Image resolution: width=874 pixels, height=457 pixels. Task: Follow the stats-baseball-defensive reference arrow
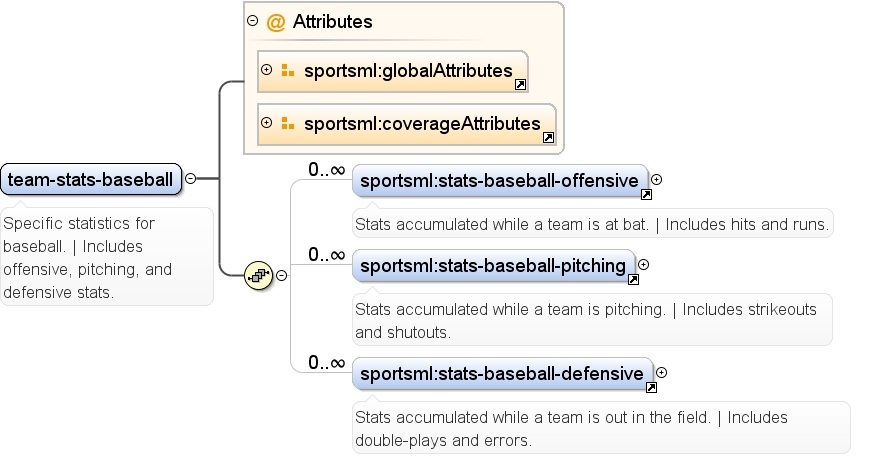tap(651, 387)
